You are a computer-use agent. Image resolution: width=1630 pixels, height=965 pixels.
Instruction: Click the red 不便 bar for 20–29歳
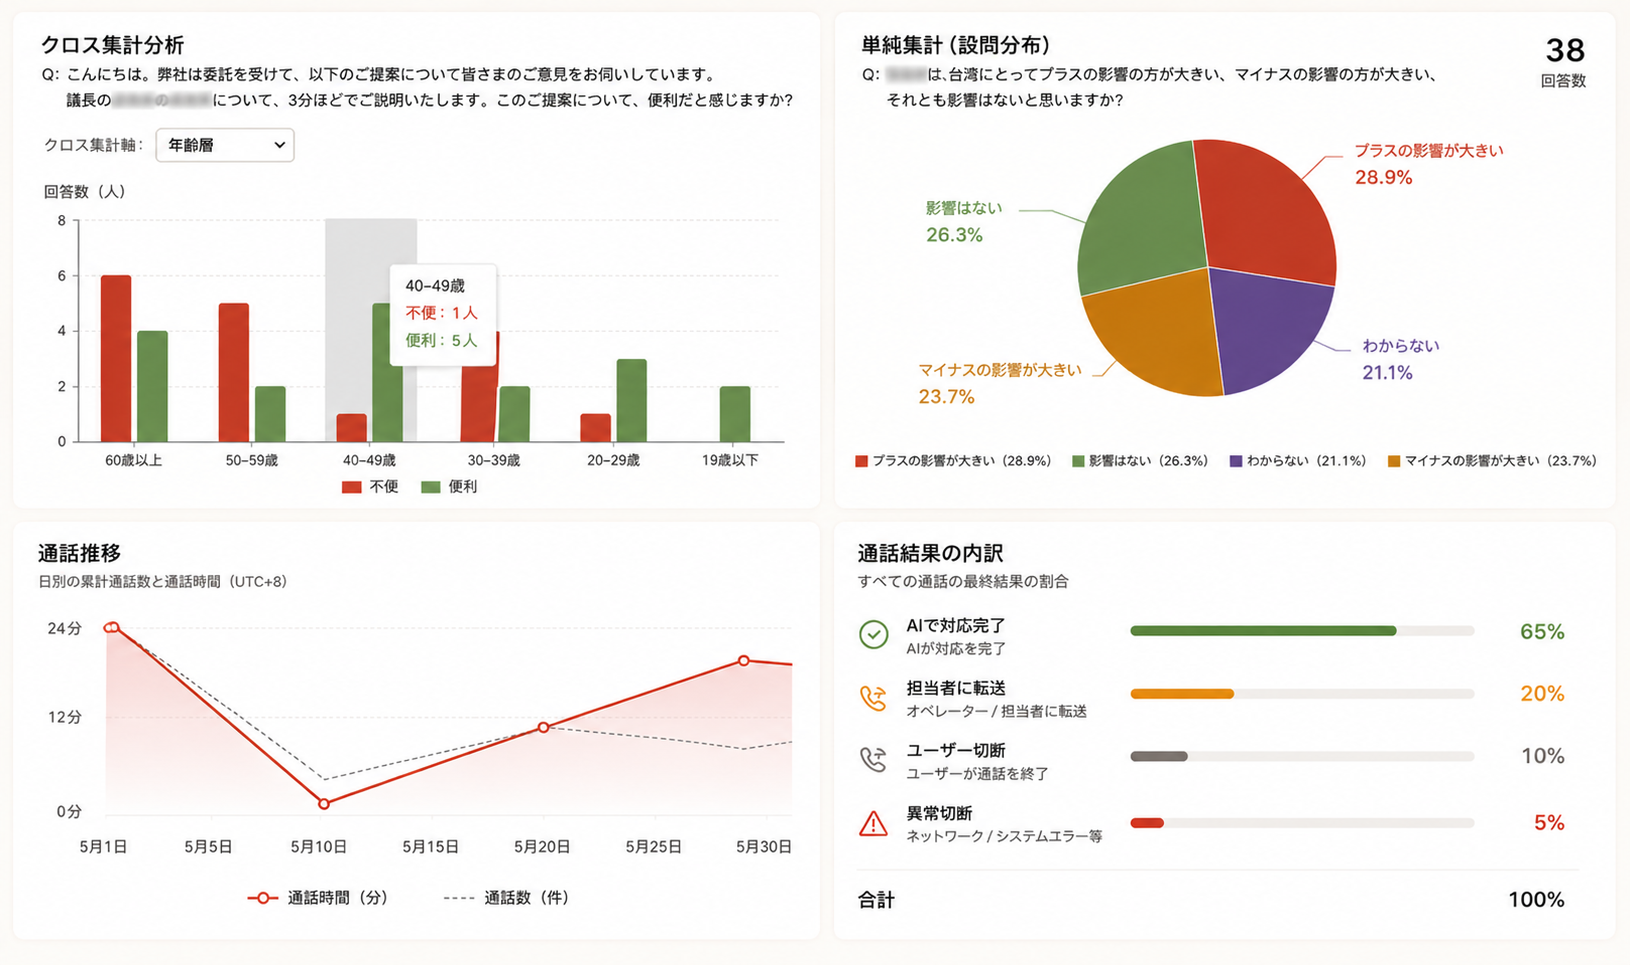pos(595,428)
